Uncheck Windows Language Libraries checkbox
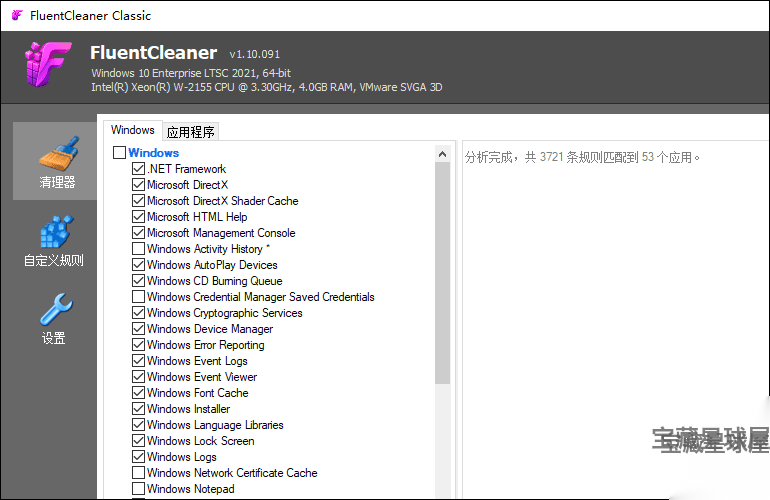Viewport: 770px width, 500px height. click(138, 424)
